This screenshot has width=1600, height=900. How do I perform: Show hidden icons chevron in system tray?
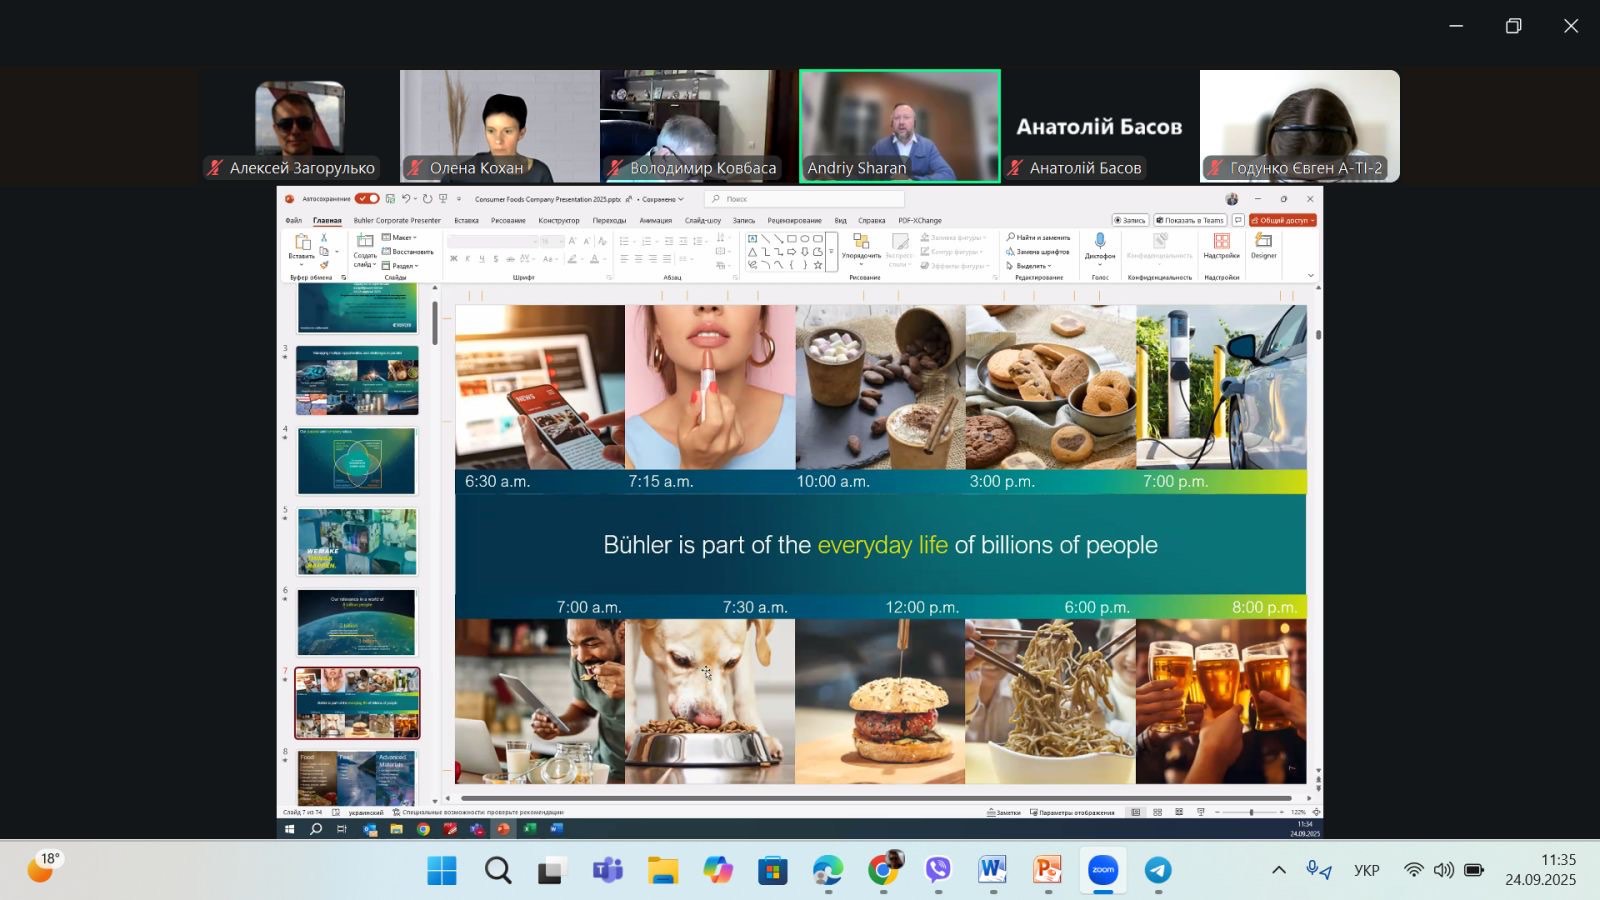(x=1278, y=870)
